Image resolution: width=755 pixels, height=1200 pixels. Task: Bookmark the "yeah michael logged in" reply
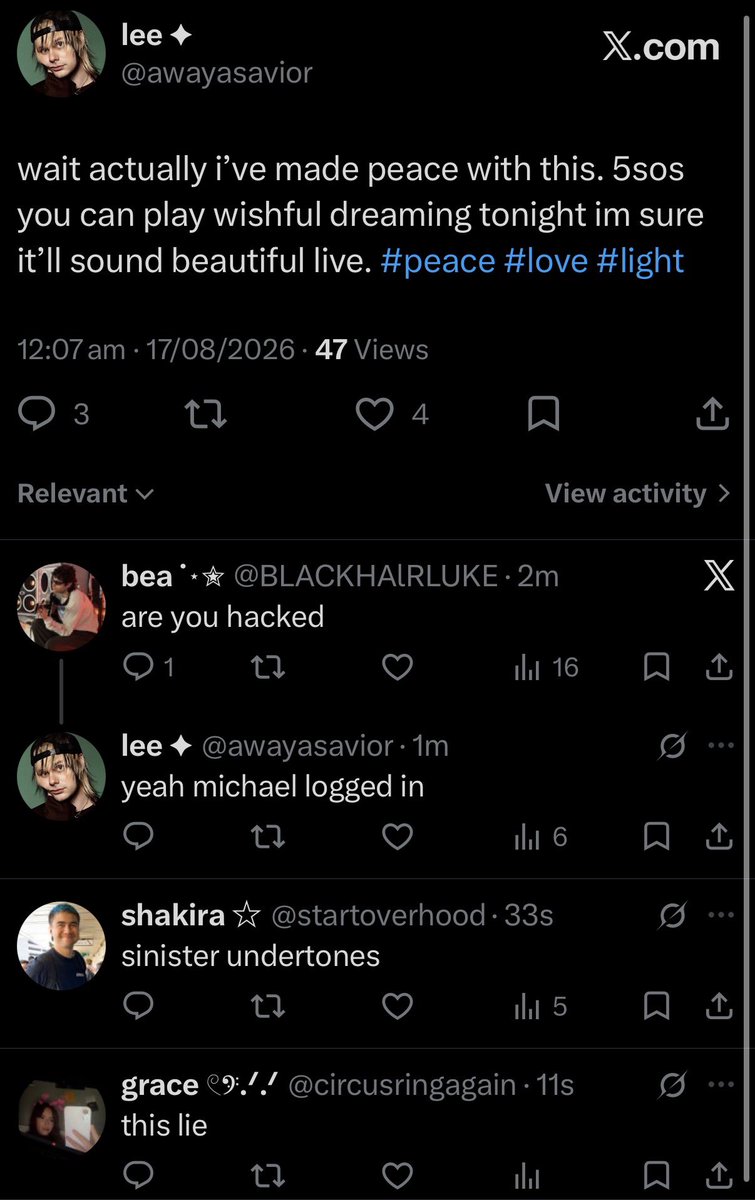pyautogui.click(x=655, y=837)
